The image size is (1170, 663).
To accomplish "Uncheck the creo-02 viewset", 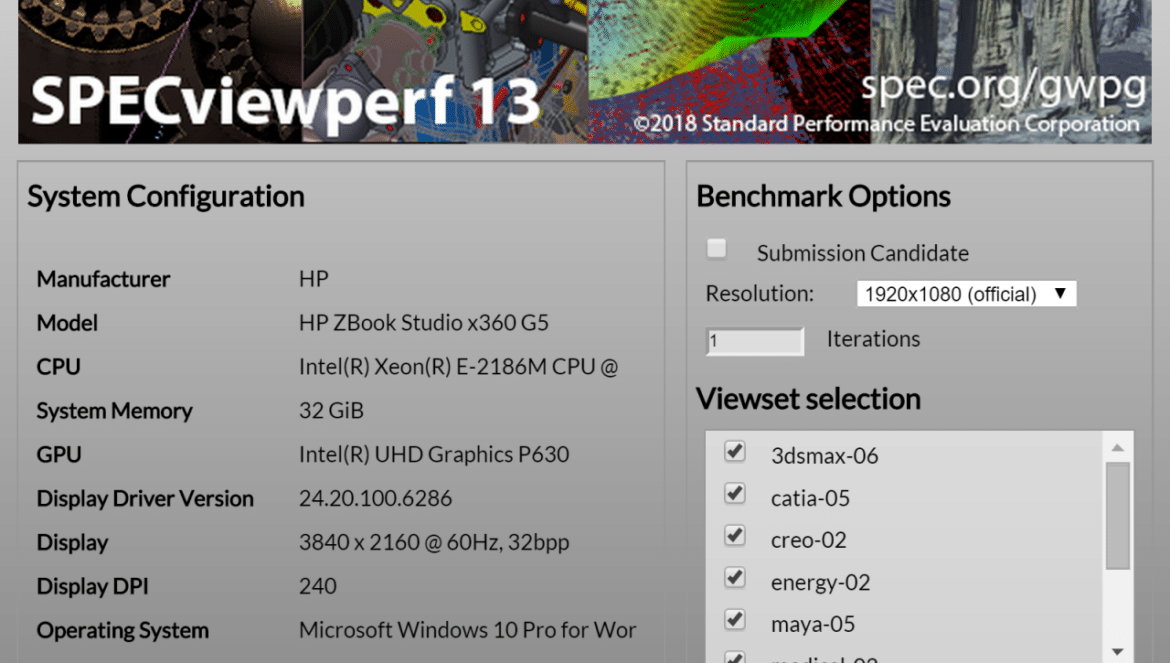I will pyautogui.click(x=734, y=535).
